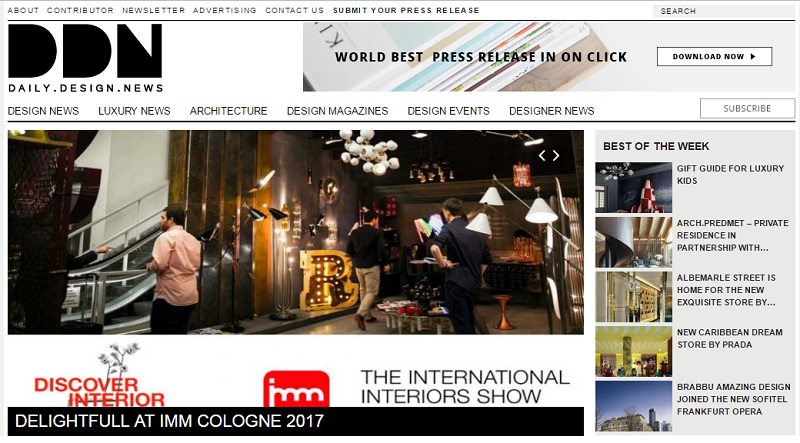Open the New Caribbean Dream Store by Prada article
The width and height of the screenshot is (800, 443).
click(x=729, y=338)
